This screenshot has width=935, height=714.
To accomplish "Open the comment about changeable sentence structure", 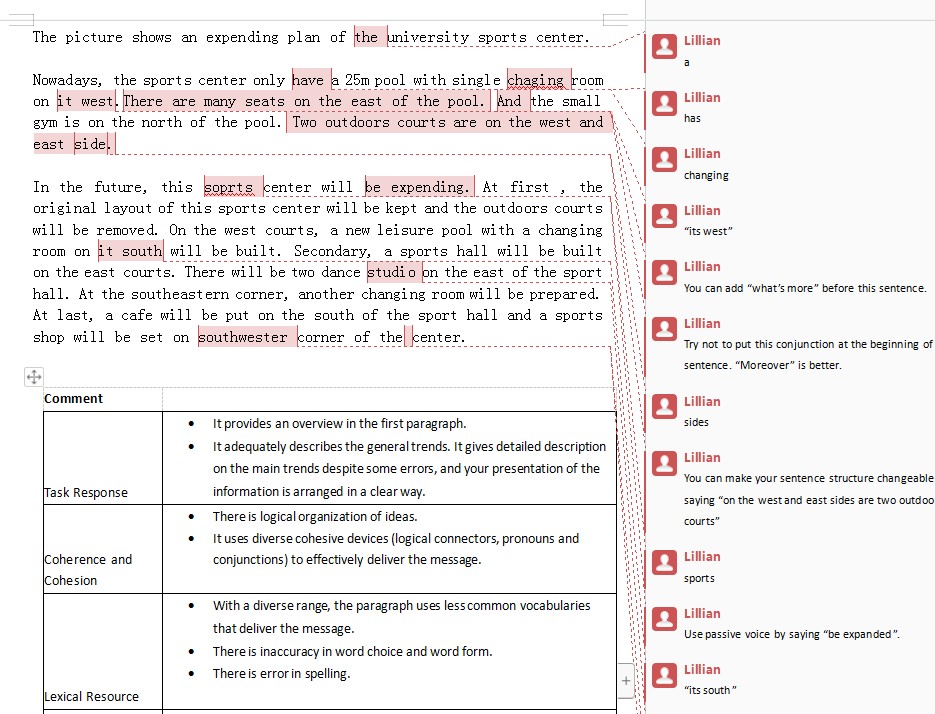I will click(x=809, y=500).
